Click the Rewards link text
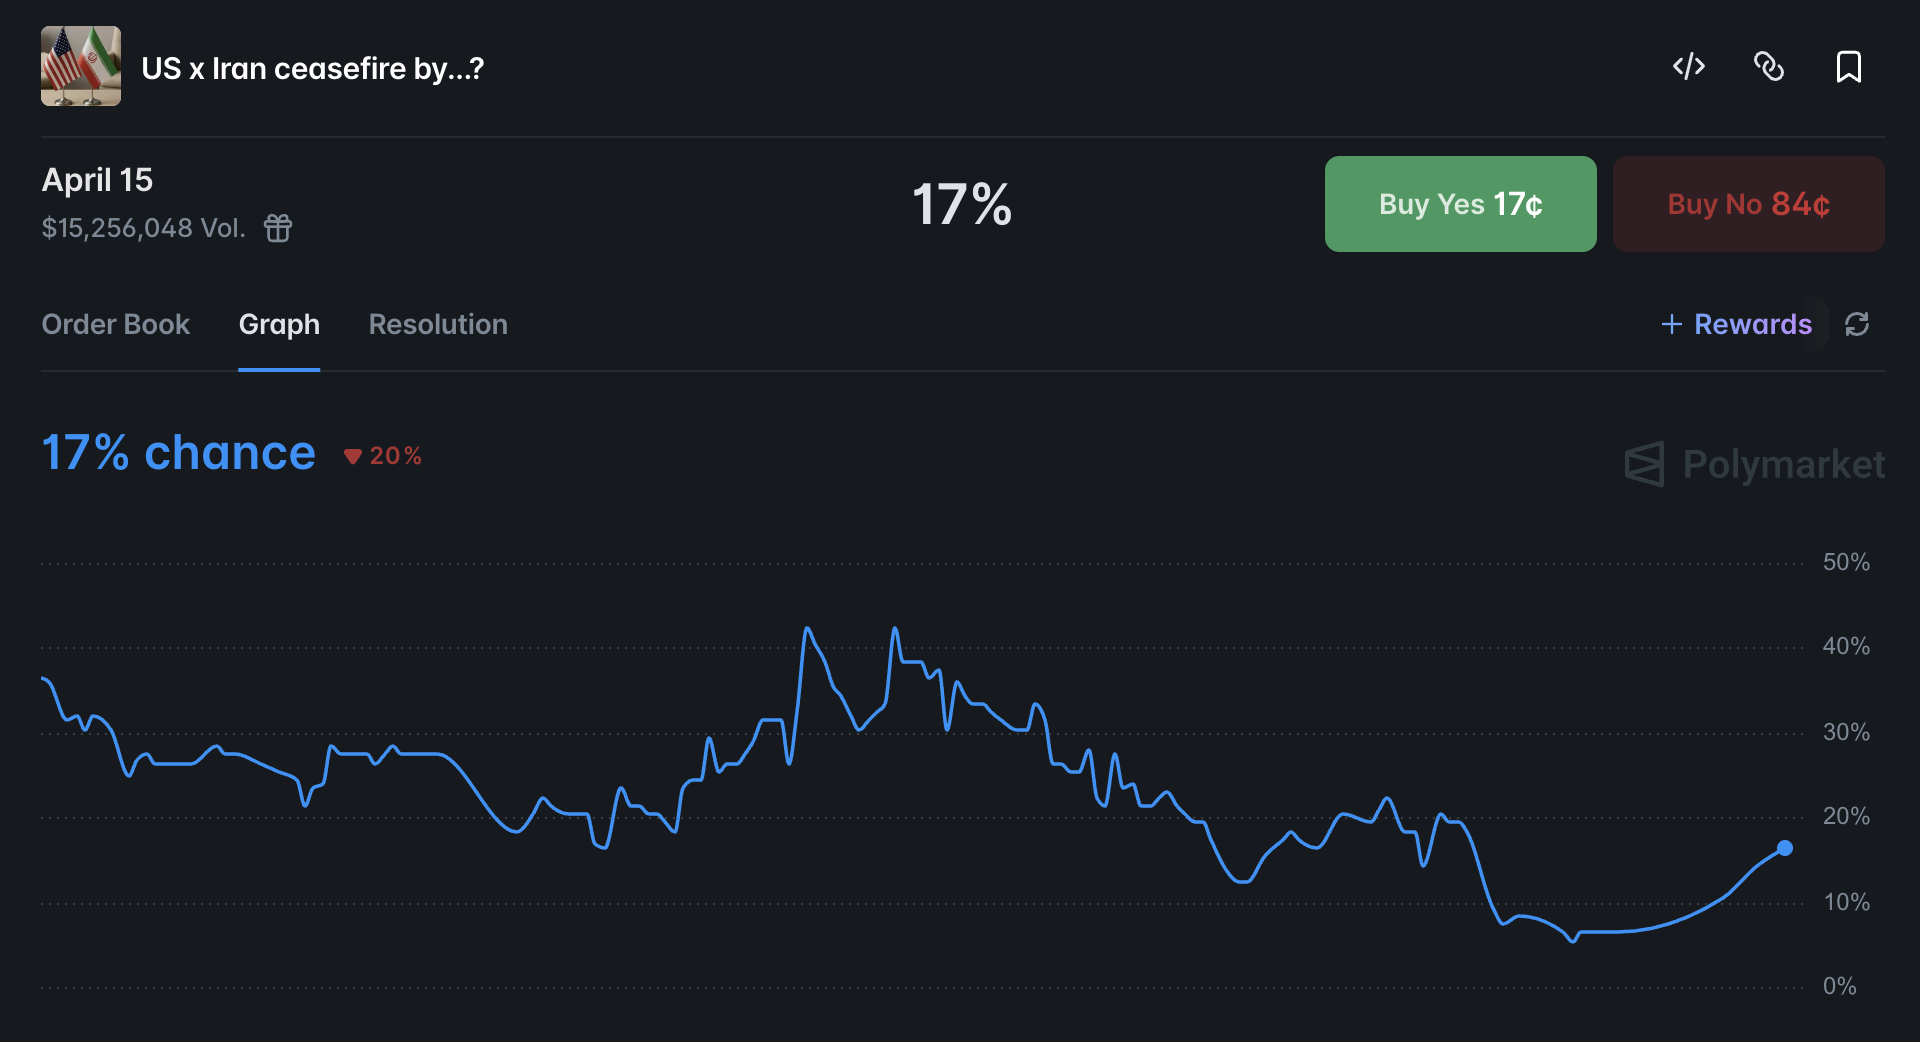The width and height of the screenshot is (1920, 1042). tap(1752, 324)
